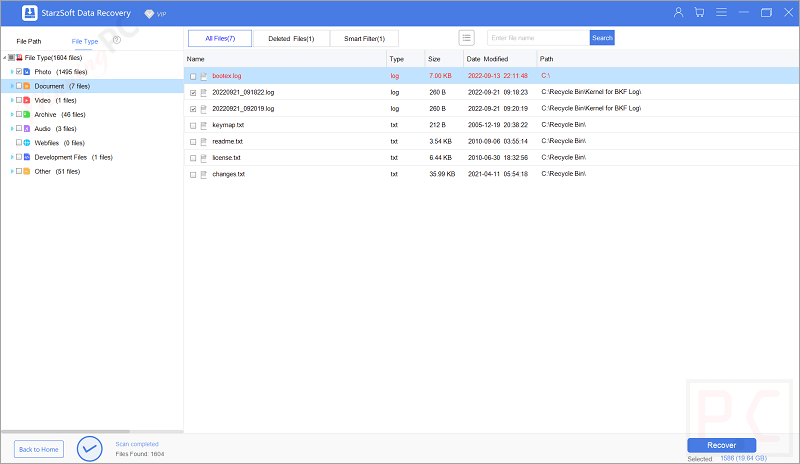Switch to the All Files(7) tab
This screenshot has width=800, height=464.
[220, 38]
